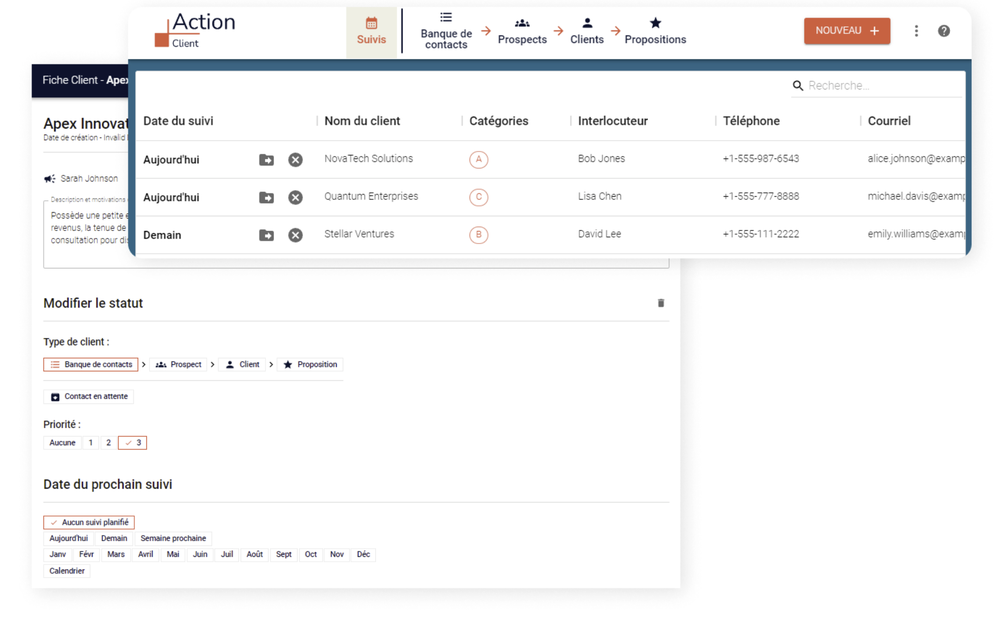This screenshot has height=628, width=1000.
Task: Set client type to Banque de contacts
Action: tap(91, 365)
